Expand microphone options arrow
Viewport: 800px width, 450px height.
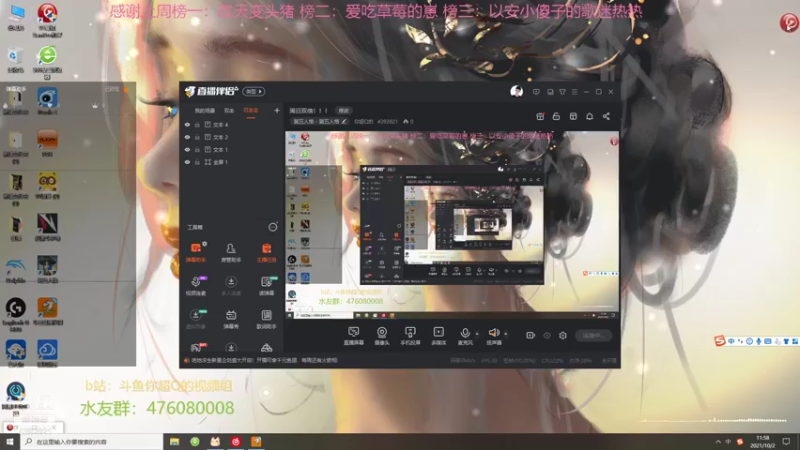coord(477,334)
